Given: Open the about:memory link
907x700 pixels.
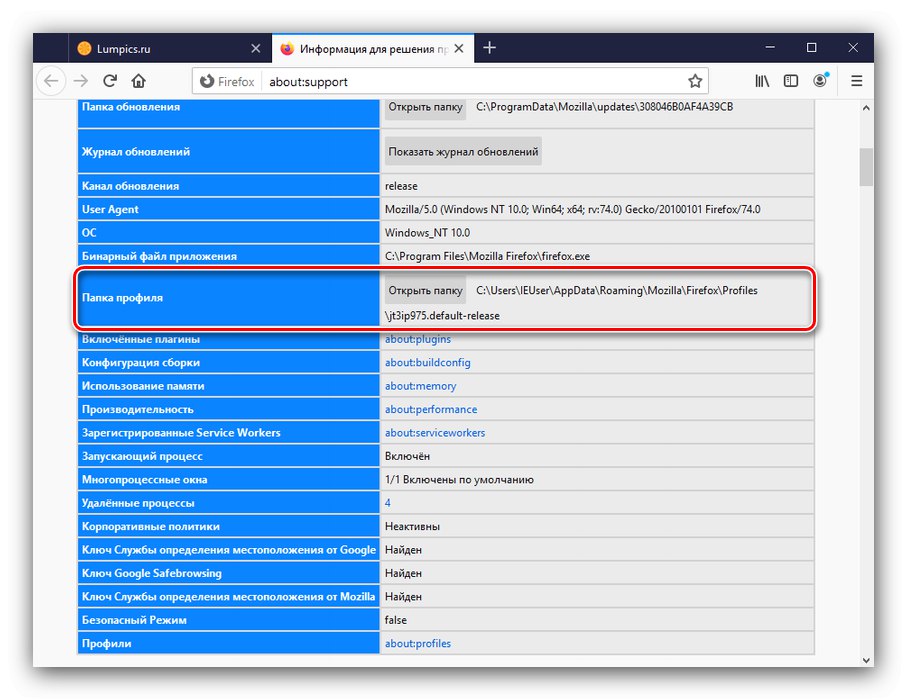Looking at the screenshot, I should 421,386.
